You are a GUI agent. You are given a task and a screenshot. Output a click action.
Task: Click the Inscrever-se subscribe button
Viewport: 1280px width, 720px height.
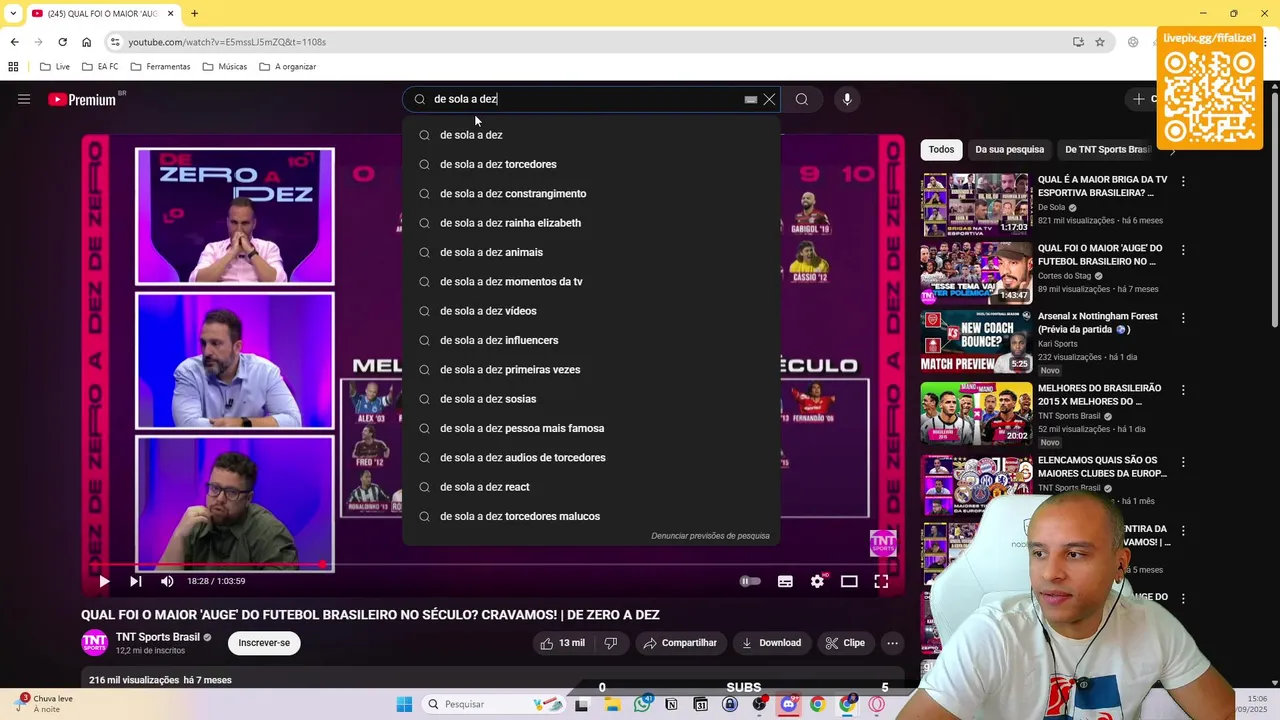[264, 643]
